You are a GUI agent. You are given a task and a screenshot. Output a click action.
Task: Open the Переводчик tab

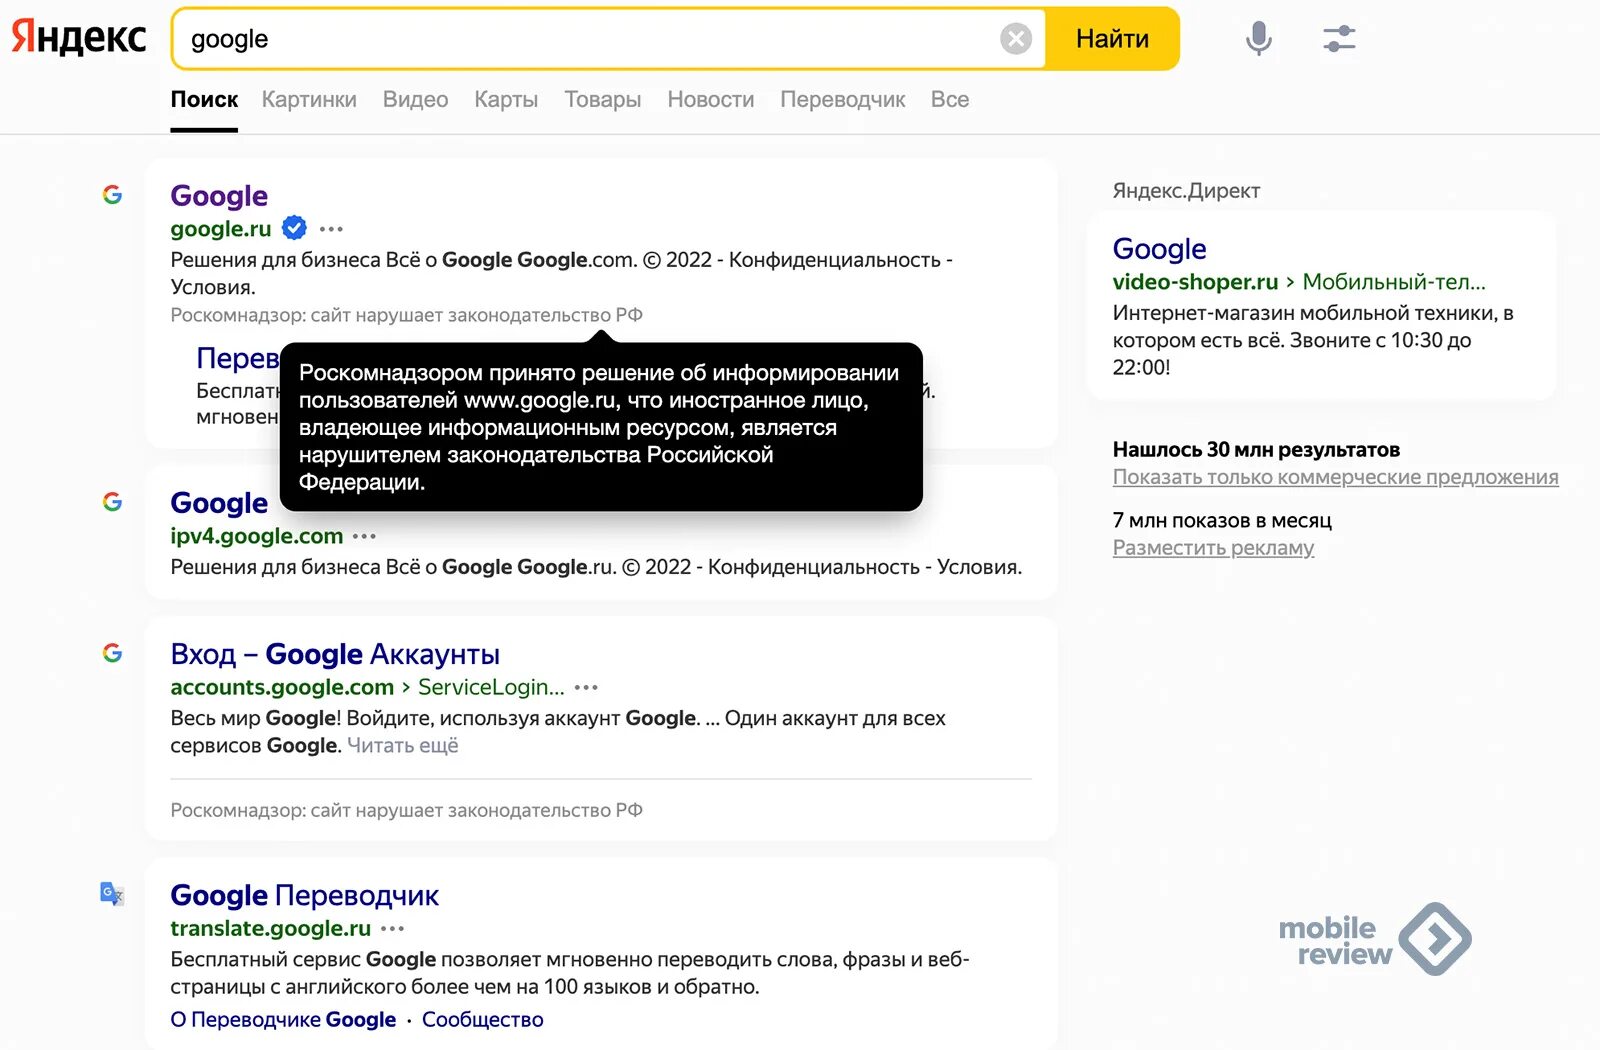[x=842, y=100]
